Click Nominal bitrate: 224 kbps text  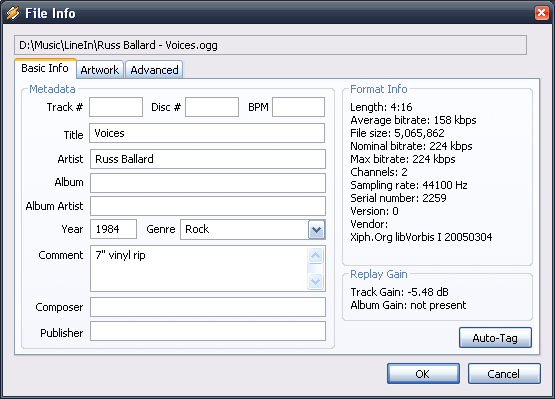pyautogui.click(x=411, y=146)
